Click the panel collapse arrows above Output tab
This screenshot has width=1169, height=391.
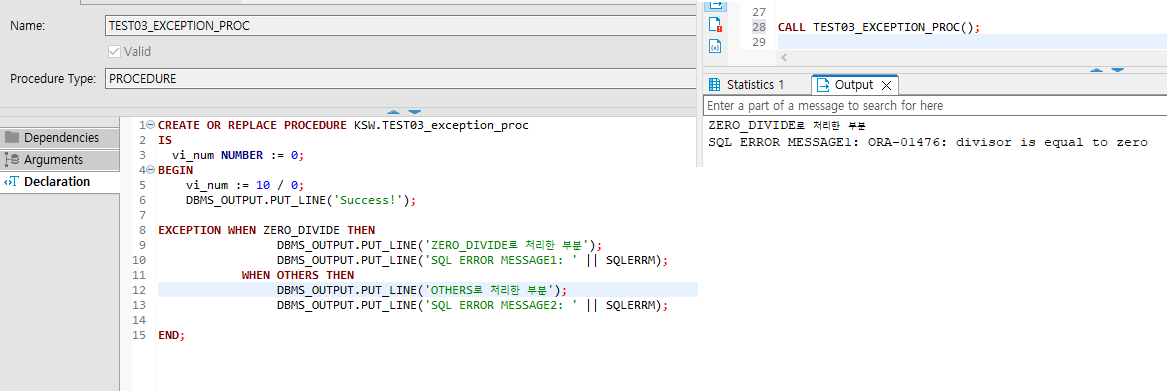pos(1106,69)
